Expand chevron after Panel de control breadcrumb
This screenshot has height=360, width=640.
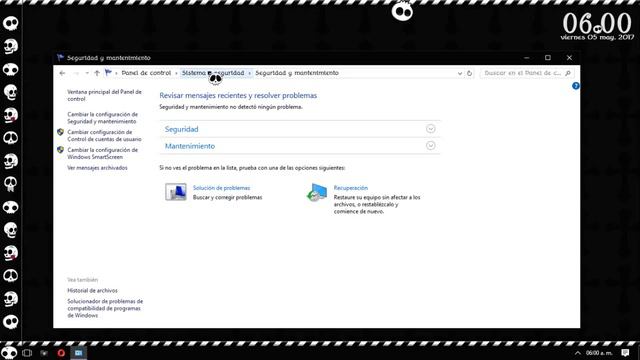176,73
